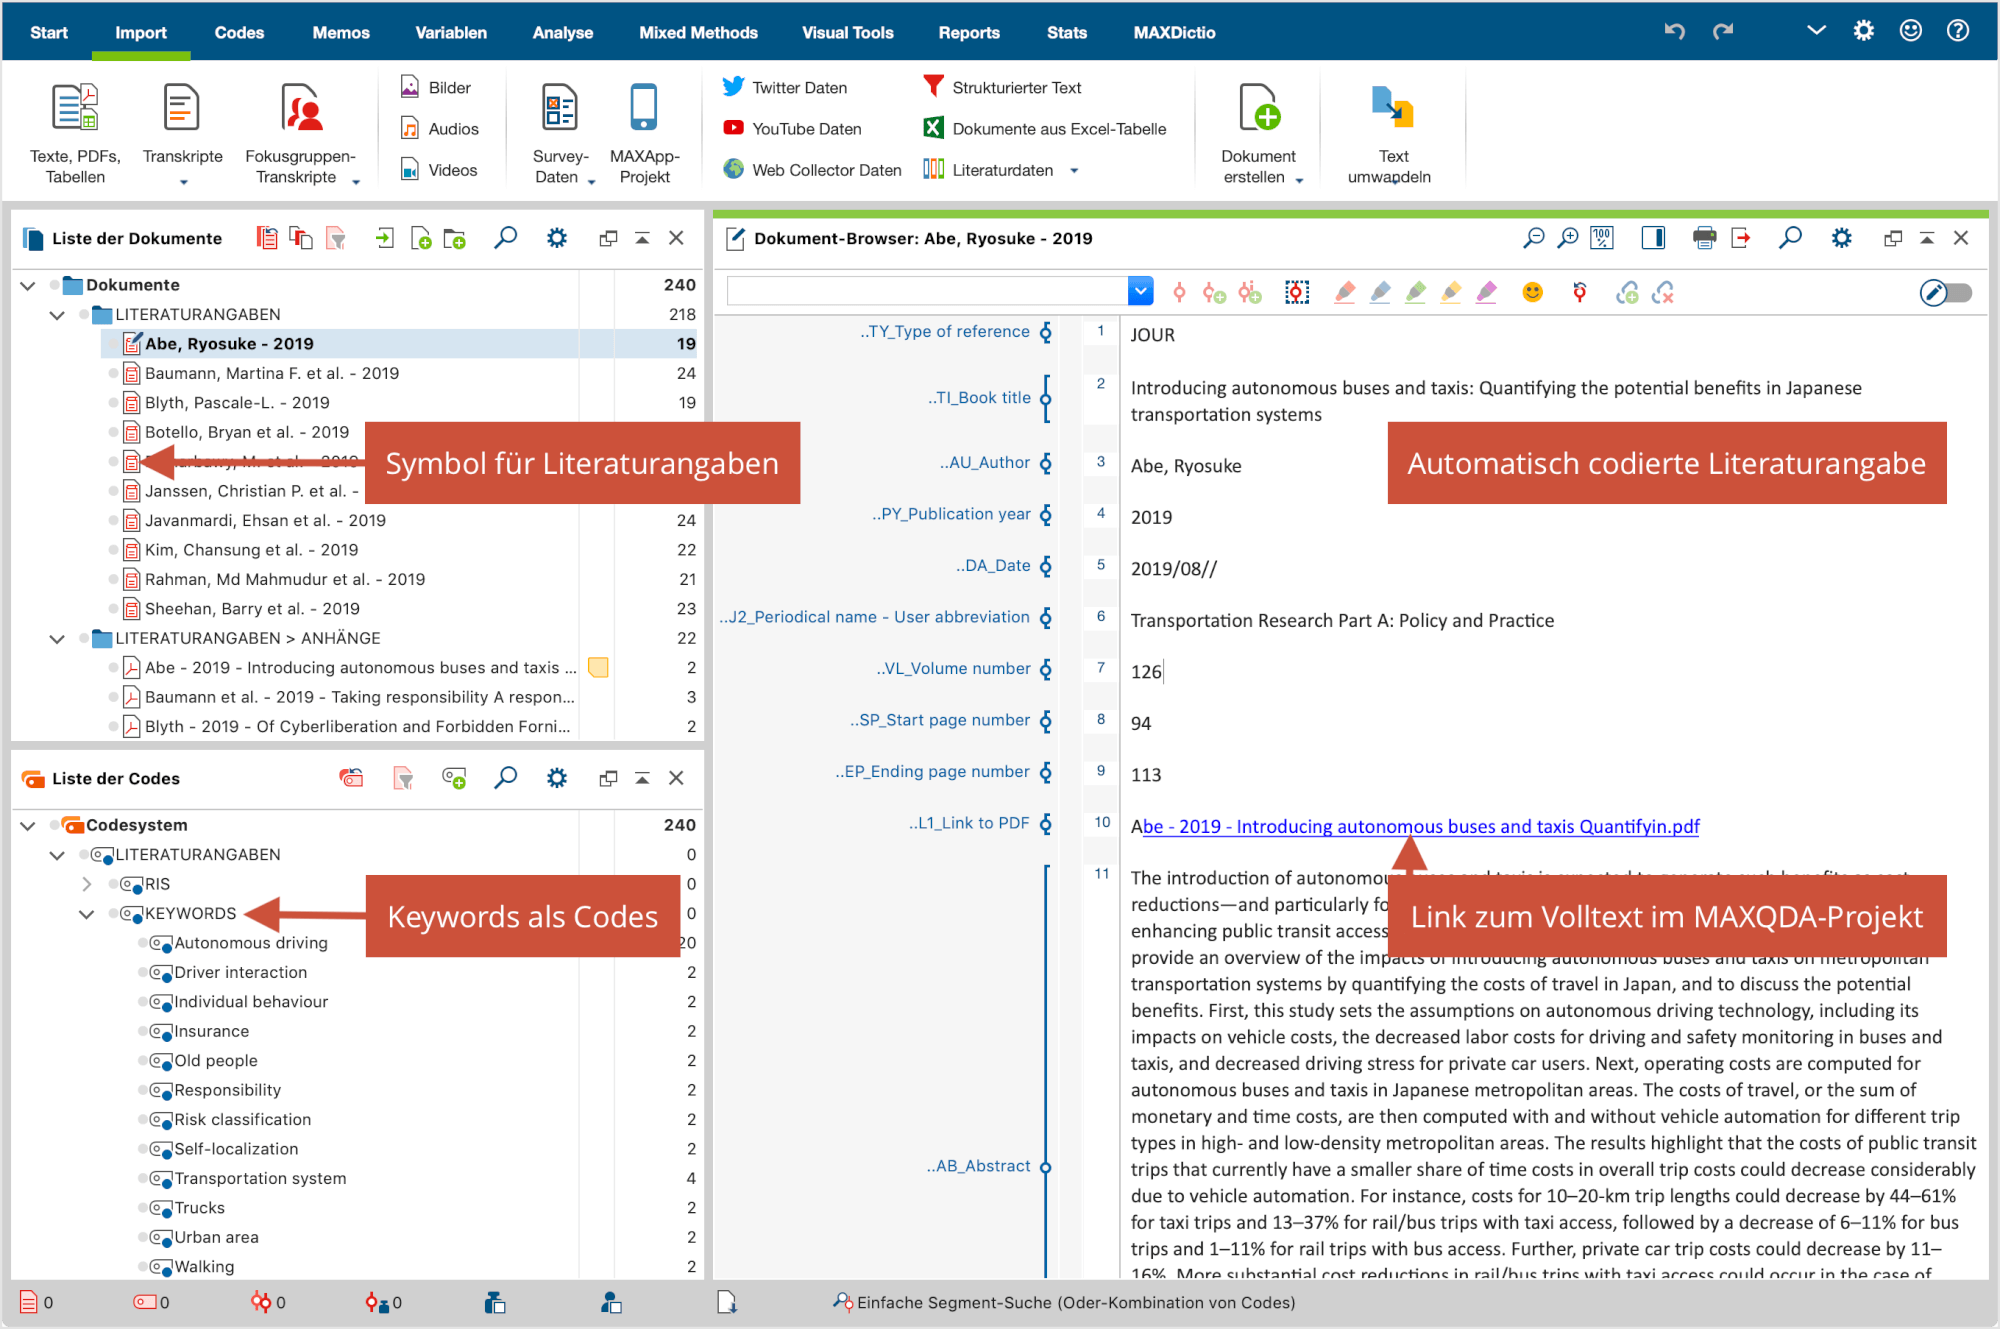This screenshot has width=2000, height=1329.
Task: Click Text umwandeln icon
Action: (x=1392, y=108)
